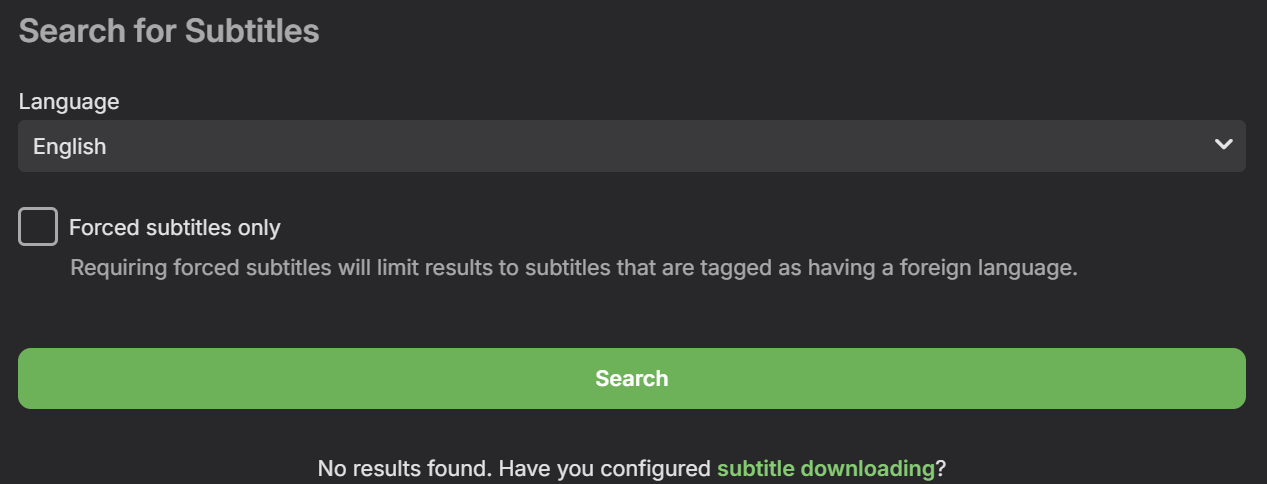
Task: Expand the language selection combo box
Action: pyautogui.click(x=631, y=146)
